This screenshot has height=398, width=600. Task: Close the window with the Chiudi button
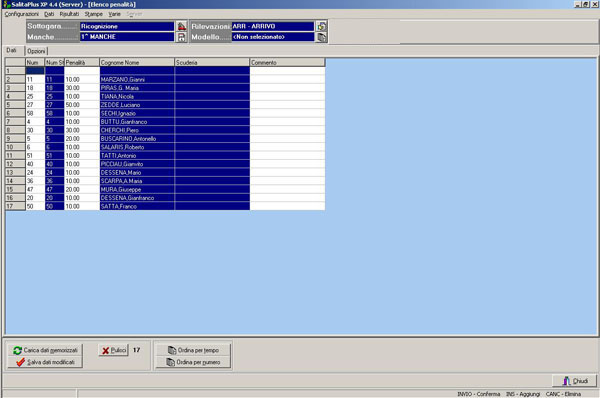point(574,381)
